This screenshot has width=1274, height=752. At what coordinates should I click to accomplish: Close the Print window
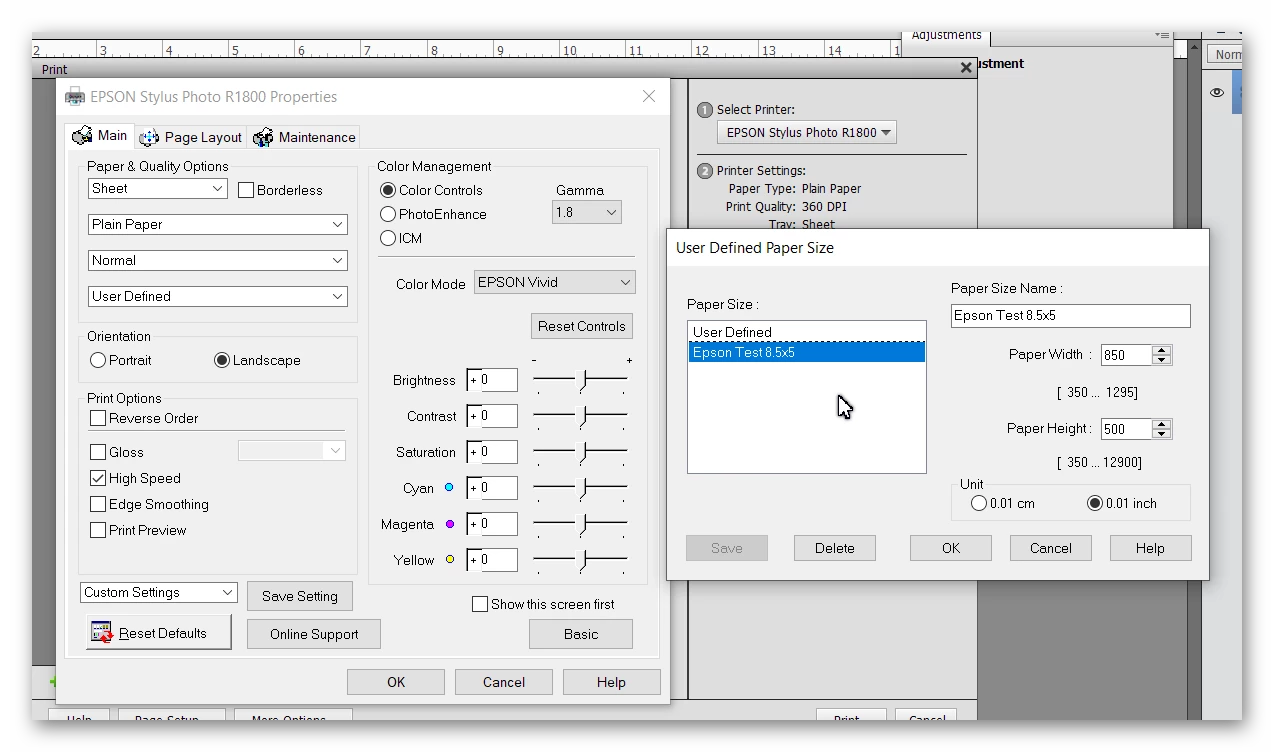click(x=966, y=68)
